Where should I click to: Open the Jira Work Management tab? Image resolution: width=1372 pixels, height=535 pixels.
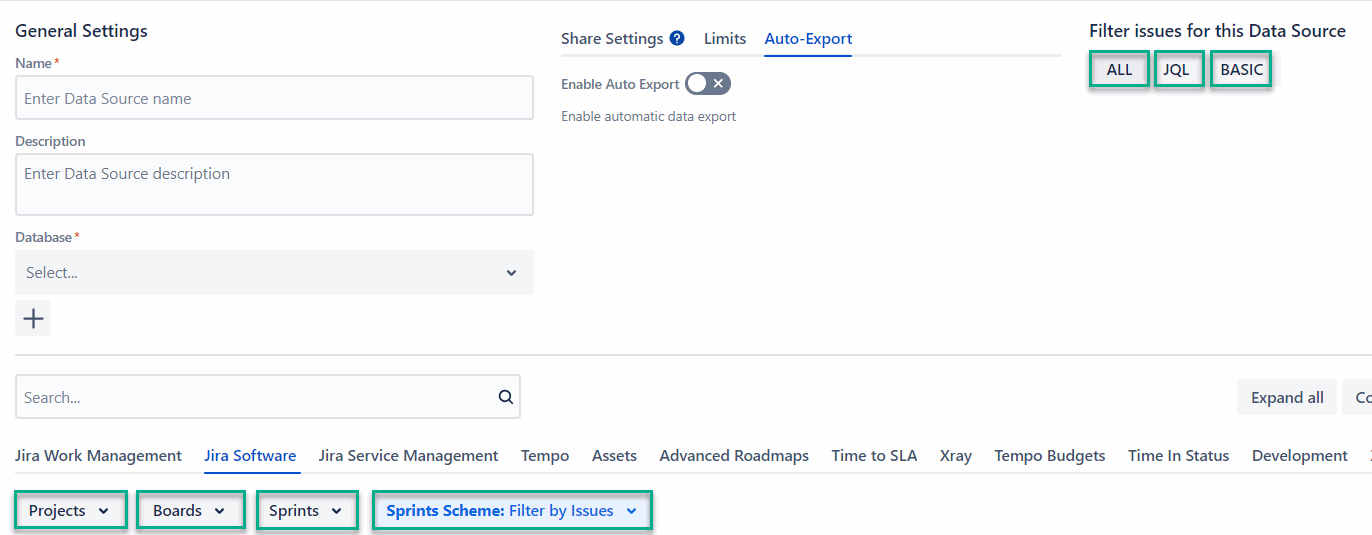[x=98, y=456]
